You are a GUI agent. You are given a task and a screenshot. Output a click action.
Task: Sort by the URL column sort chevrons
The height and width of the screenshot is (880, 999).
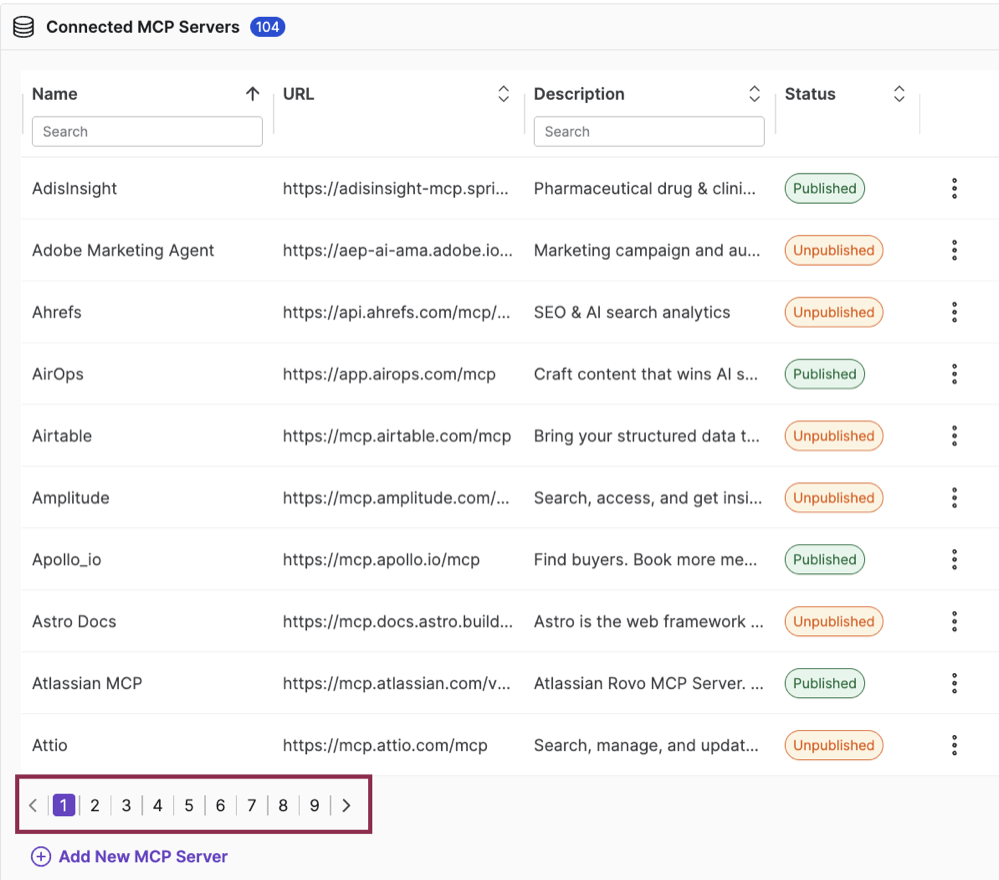point(503,94)
